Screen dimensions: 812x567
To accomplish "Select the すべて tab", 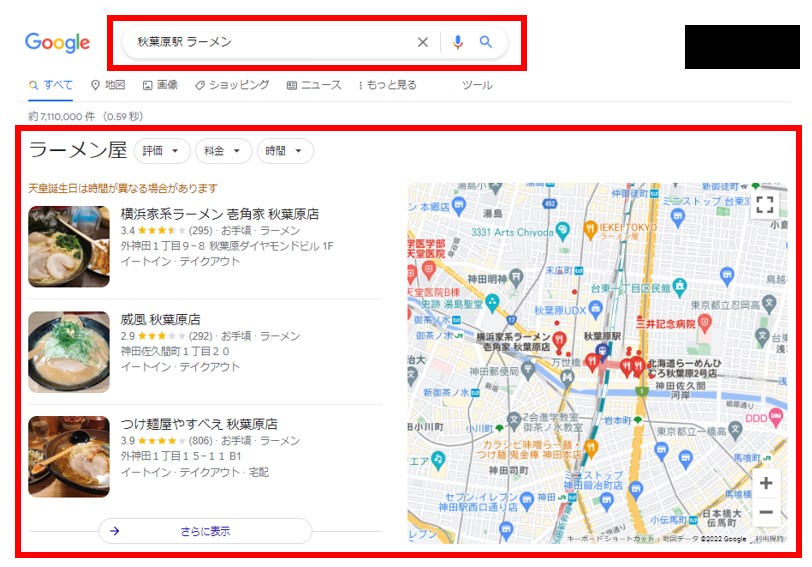I will (x=51, y=85).
